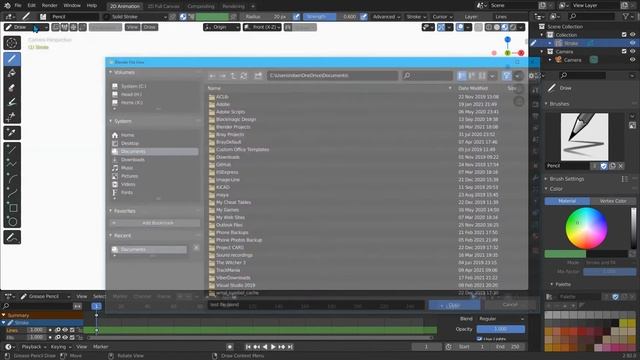640x360 pixels.
Task: Jump to timeline start frame
Action: (248, 347)
